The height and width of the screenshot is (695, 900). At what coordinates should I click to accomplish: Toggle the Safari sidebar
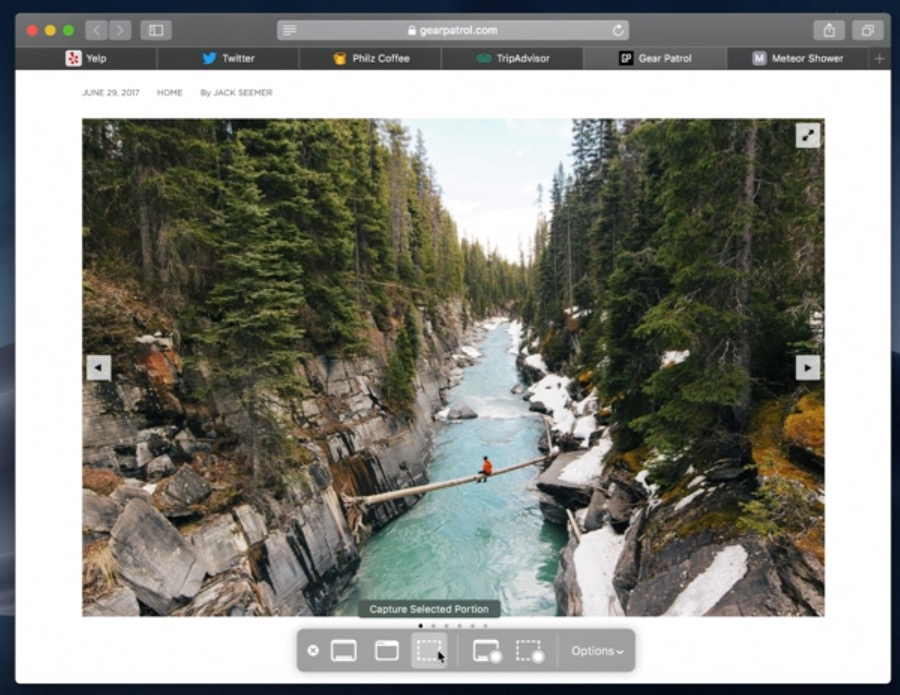[156, 30]
